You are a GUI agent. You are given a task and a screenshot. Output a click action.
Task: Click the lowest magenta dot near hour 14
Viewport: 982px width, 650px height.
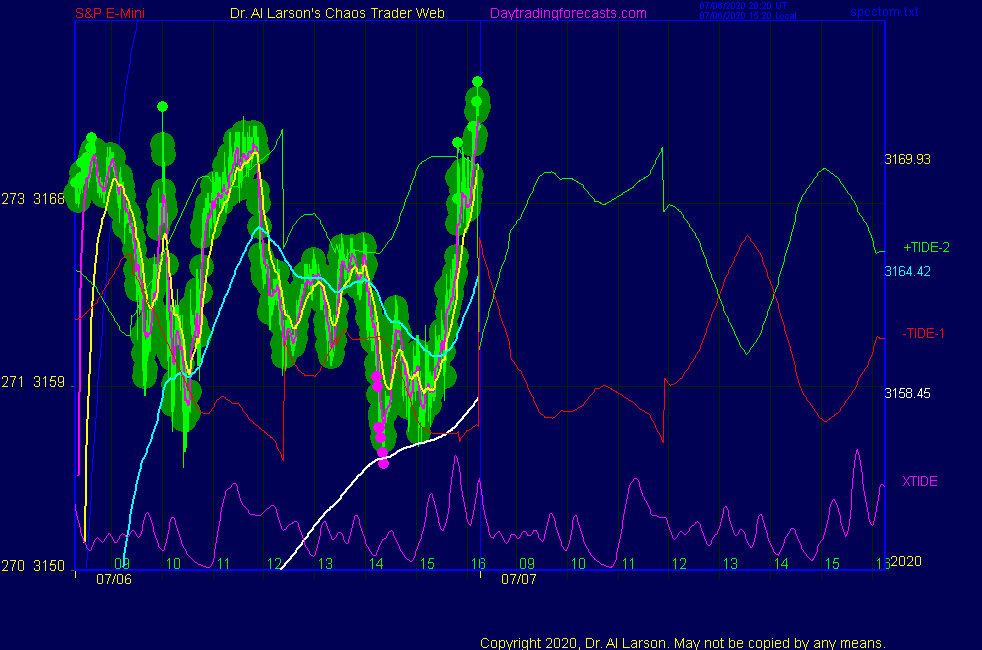[383, 463]
